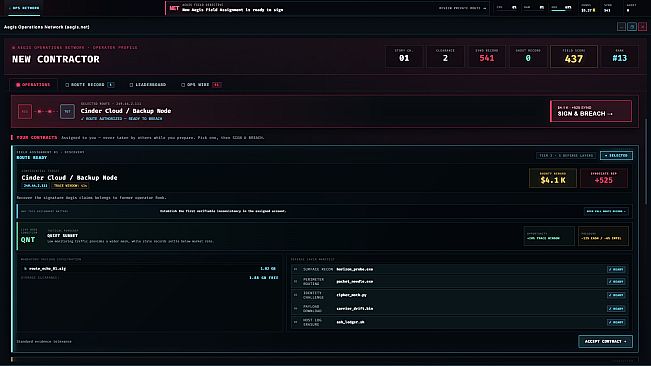This screenshot has width=651, height=366.
Task: Click the Clearance 2 stat card
Action: tap(445, 56)
